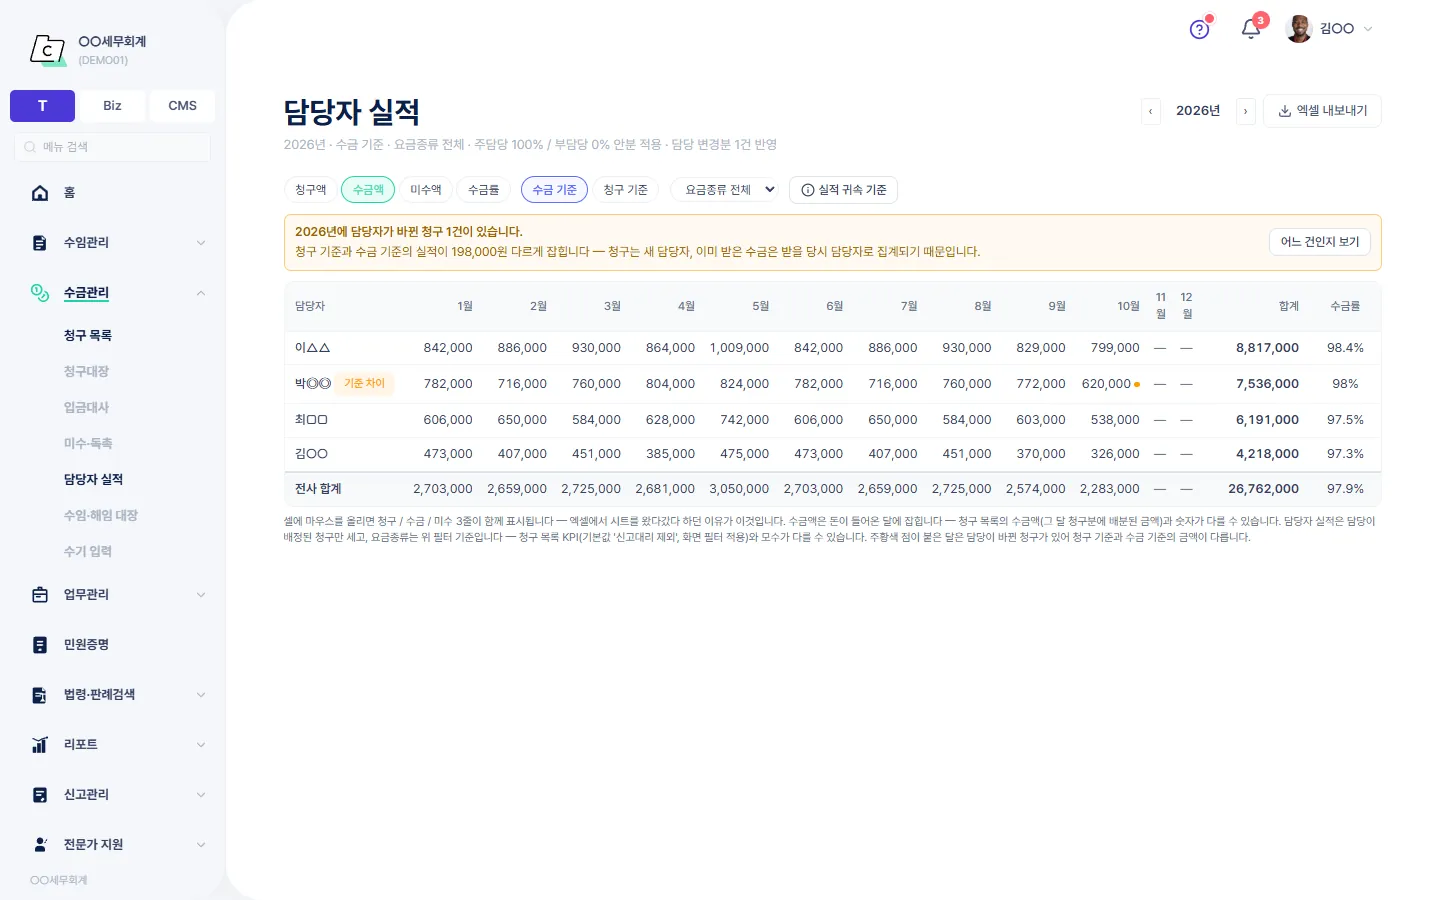
Task: Open 청구 목록 submenu item
Action: tap(88, 336)
